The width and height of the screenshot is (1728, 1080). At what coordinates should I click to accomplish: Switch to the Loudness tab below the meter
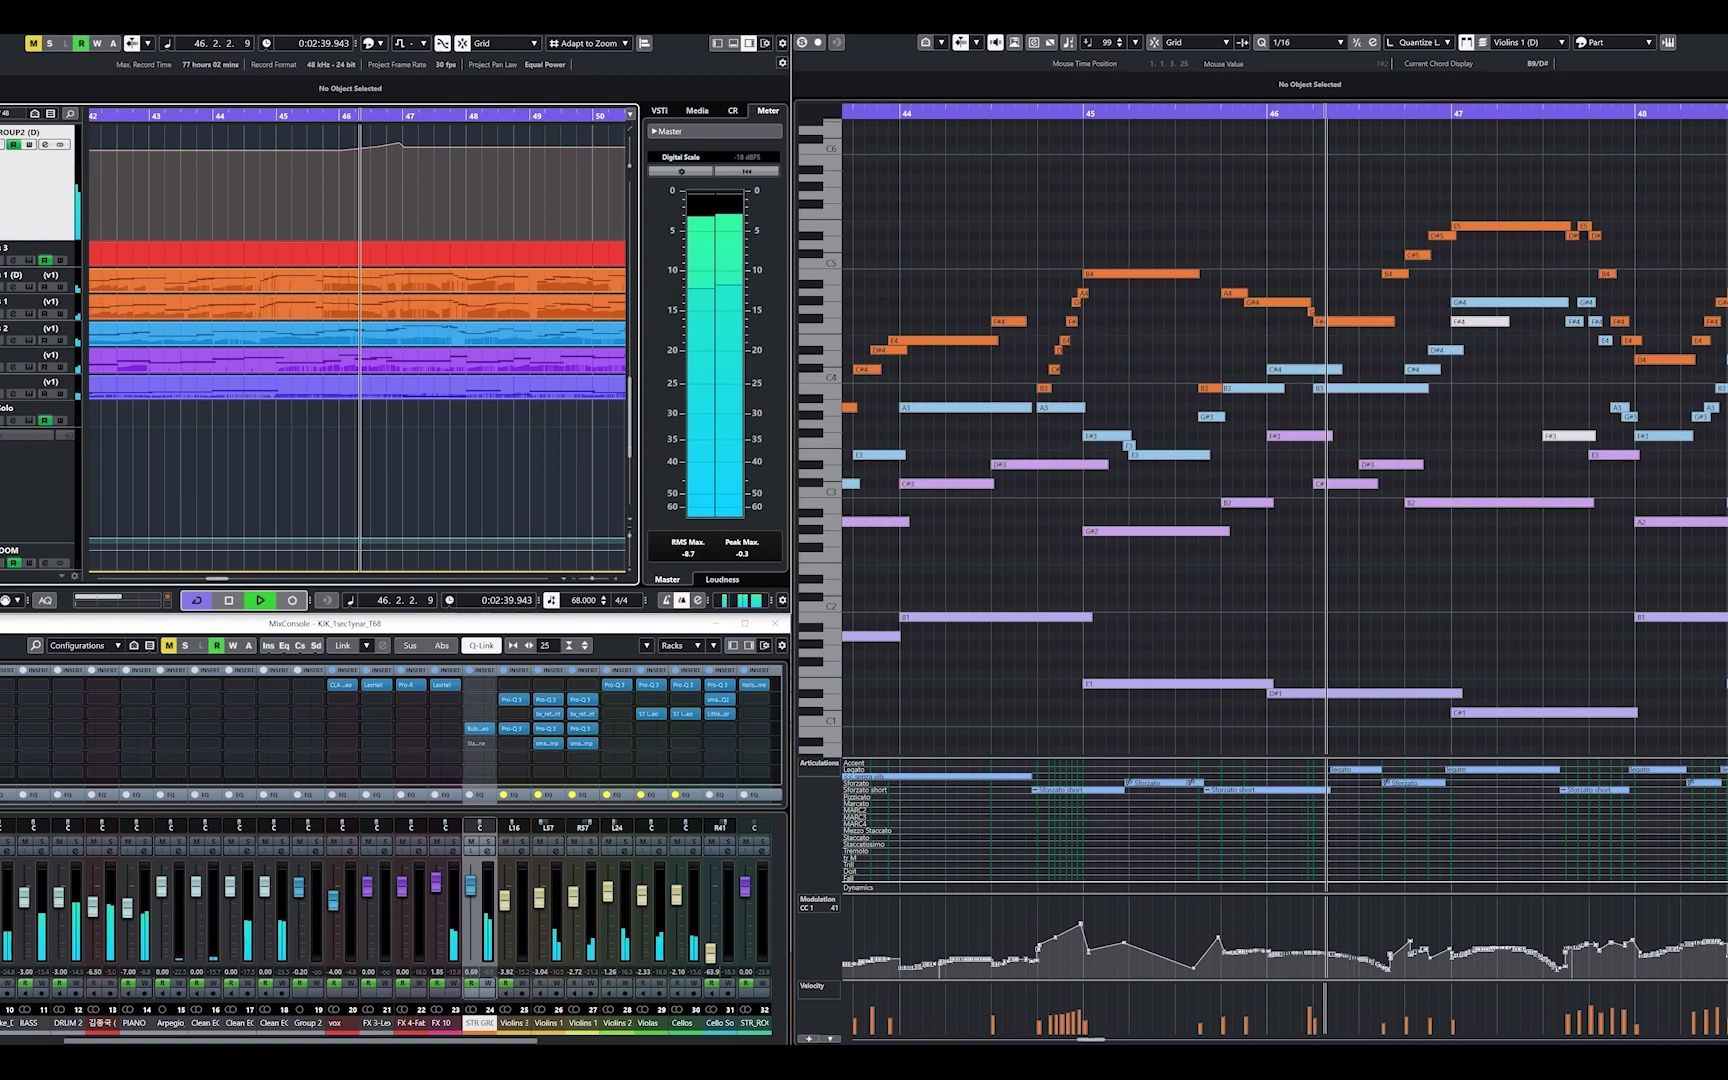tap(721, 579)
